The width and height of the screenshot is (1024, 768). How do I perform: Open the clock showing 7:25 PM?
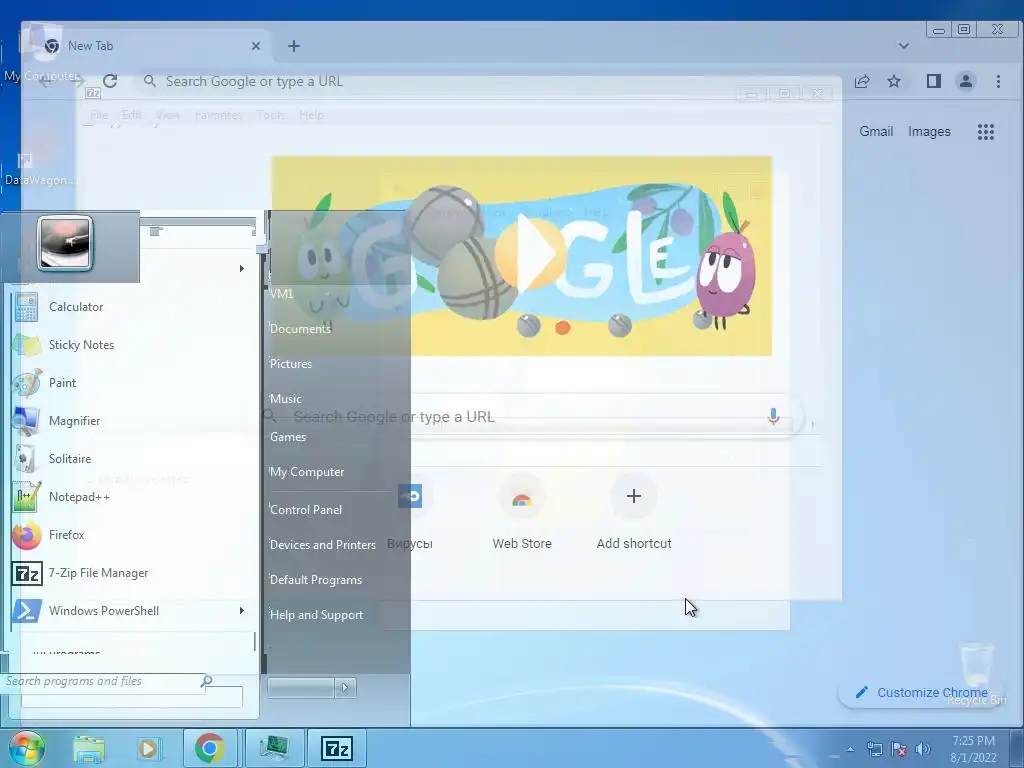pyautogui.click(x=973, y=749)
